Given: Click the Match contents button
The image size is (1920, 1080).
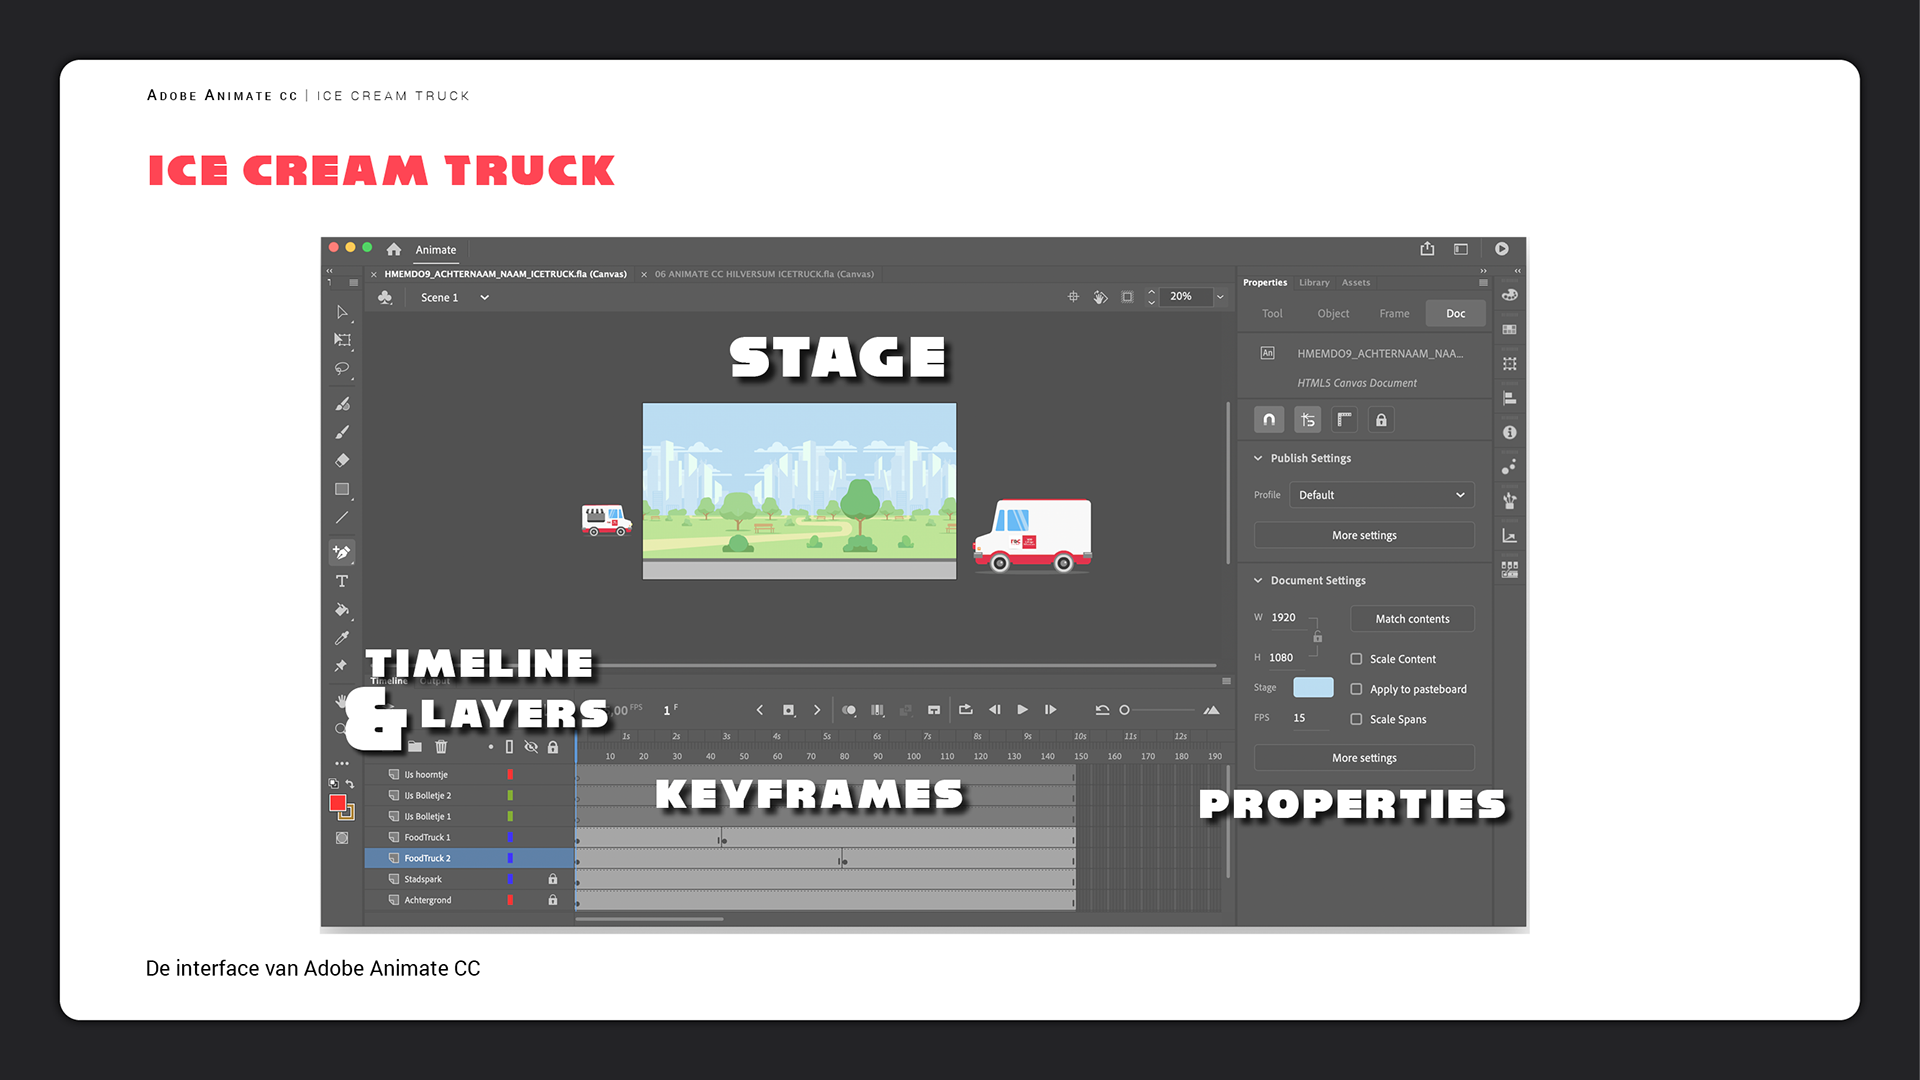Looking at the screenshot, I should (x=1412, y=619).
